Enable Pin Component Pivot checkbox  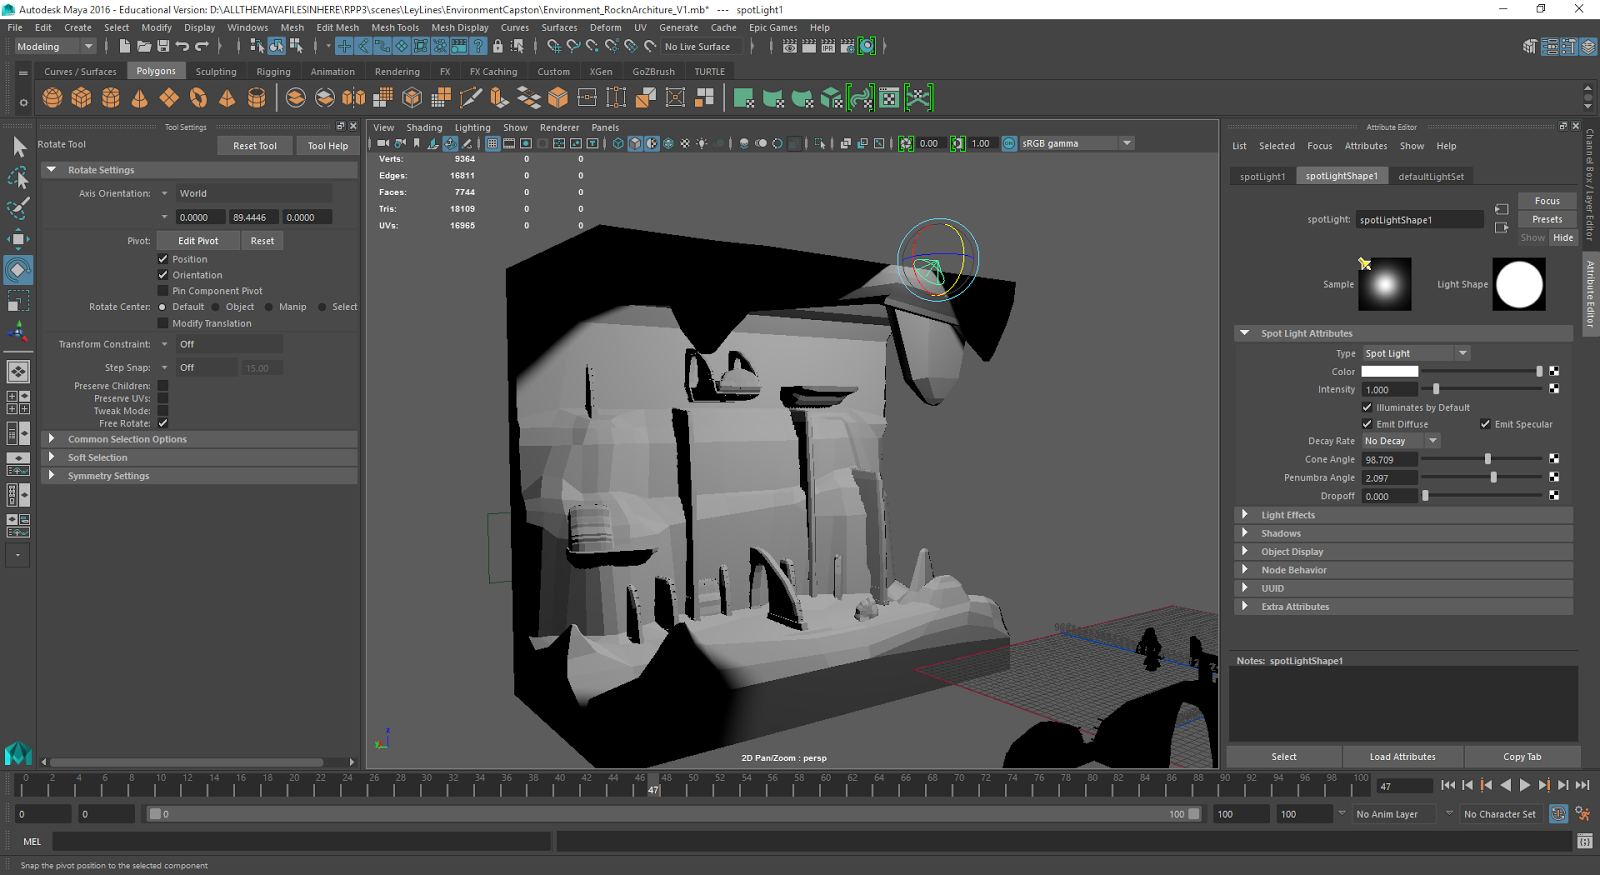pyautogui.click(x=163, y=291)
